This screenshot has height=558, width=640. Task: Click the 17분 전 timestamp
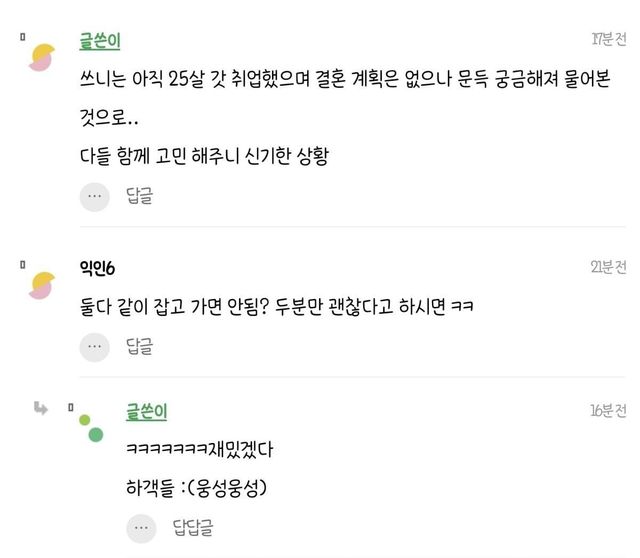tap(608, 39)
